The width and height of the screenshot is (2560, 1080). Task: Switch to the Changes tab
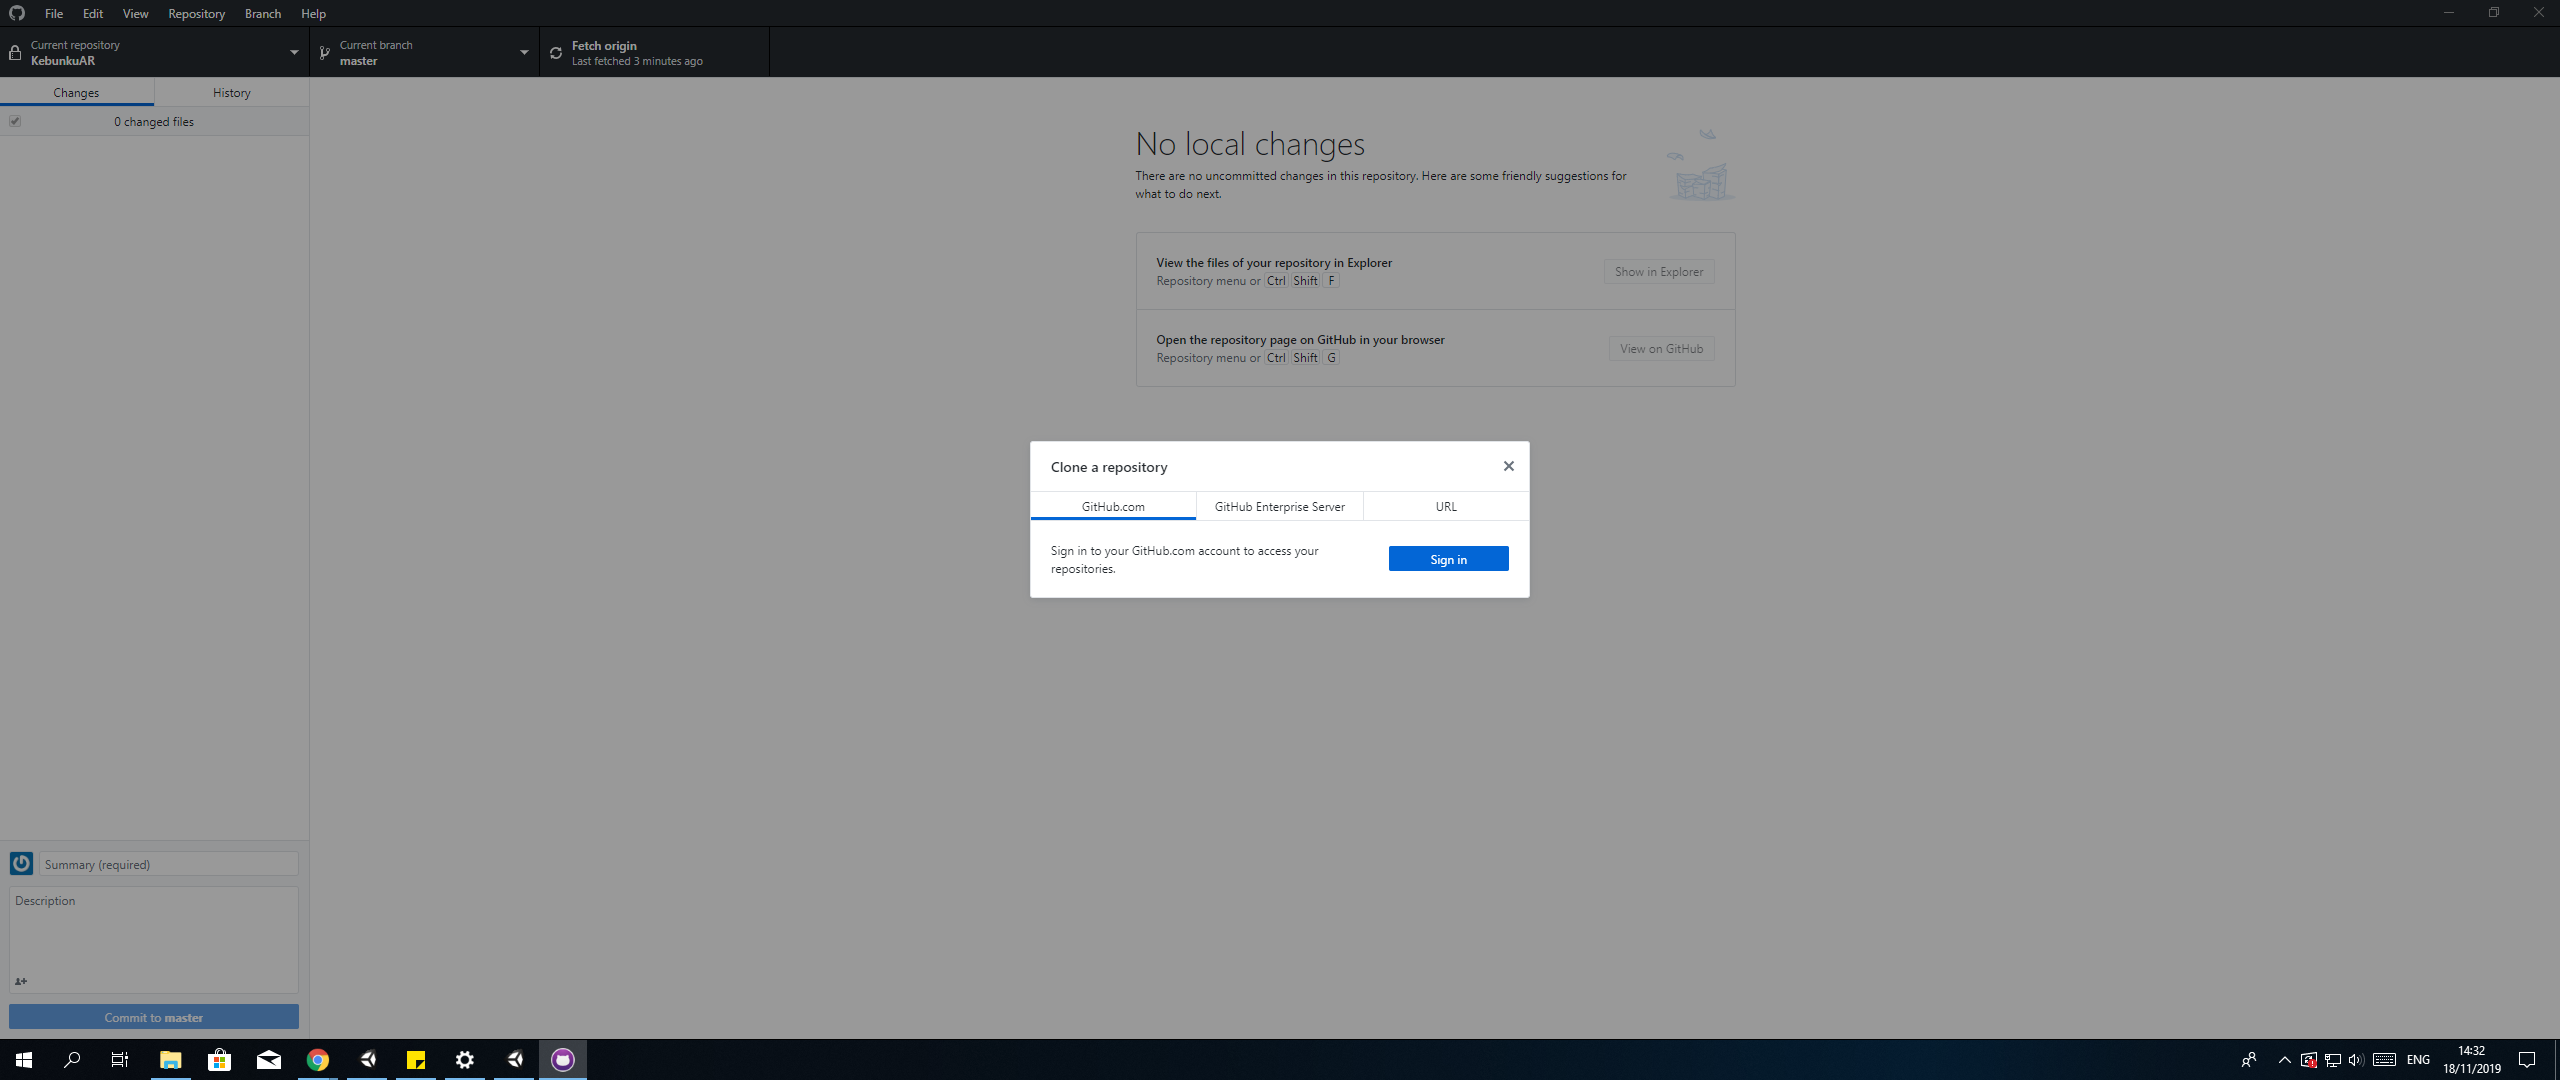click(77, 92)
